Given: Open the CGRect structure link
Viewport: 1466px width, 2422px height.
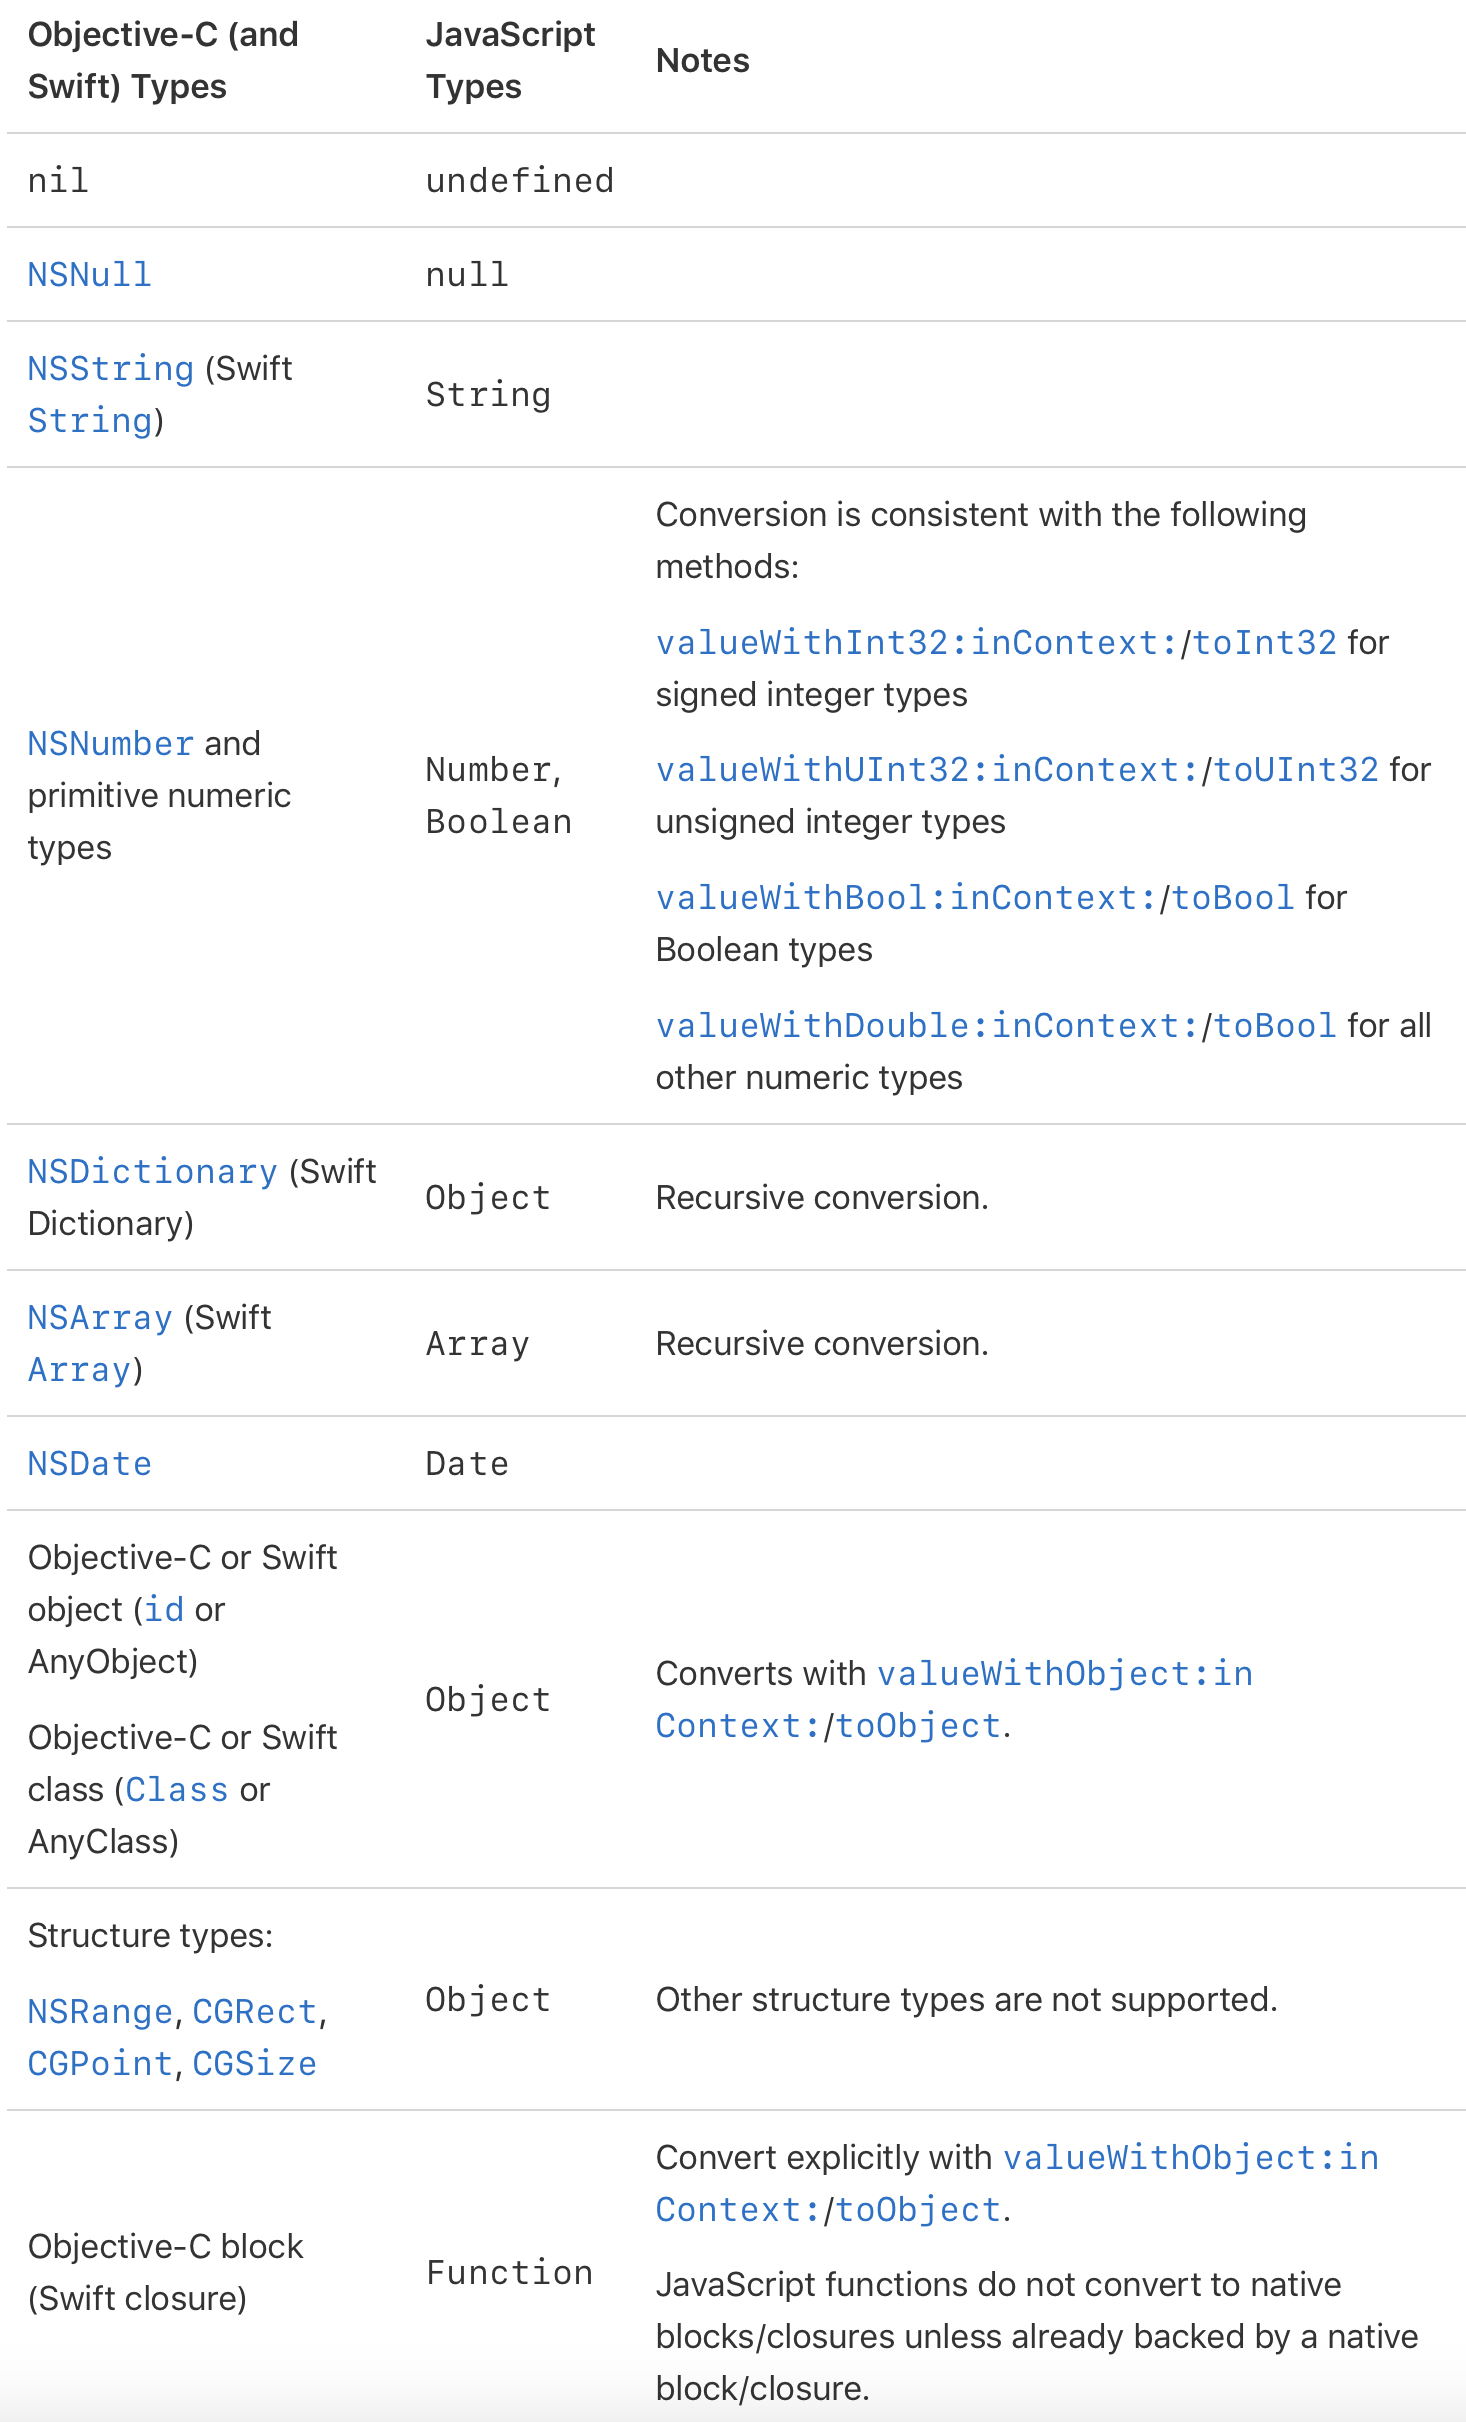Looking at the screenshot, I should point(254,2011).
